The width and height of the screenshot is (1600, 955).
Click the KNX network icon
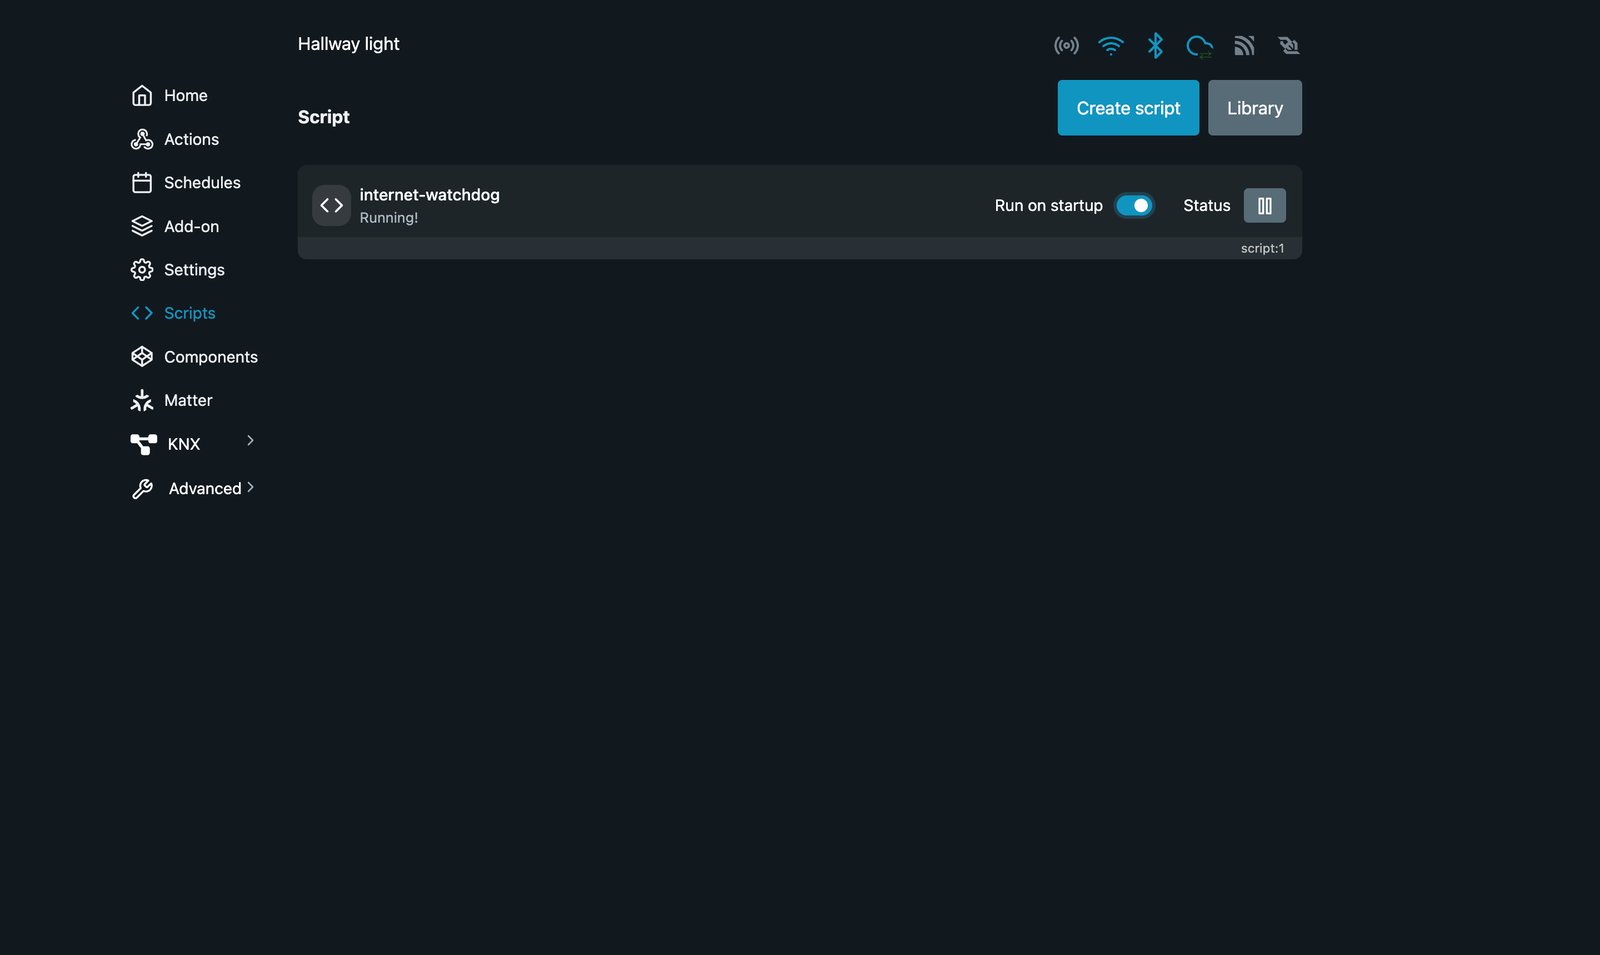click(144, 444)
